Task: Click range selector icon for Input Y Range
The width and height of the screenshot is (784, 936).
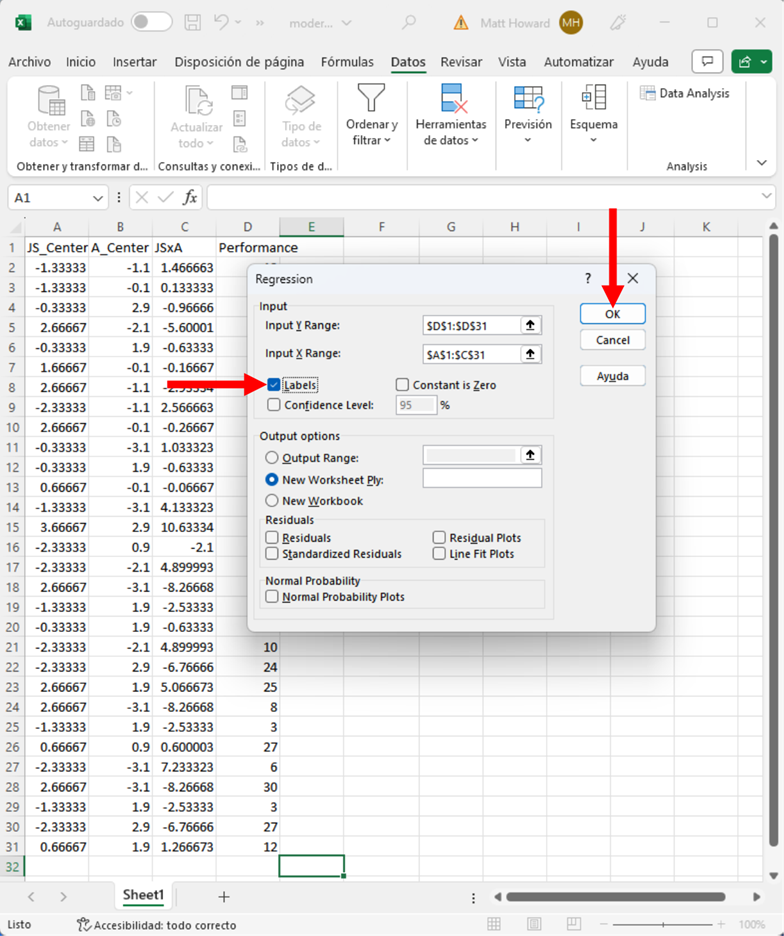Action: click(531, 325)
